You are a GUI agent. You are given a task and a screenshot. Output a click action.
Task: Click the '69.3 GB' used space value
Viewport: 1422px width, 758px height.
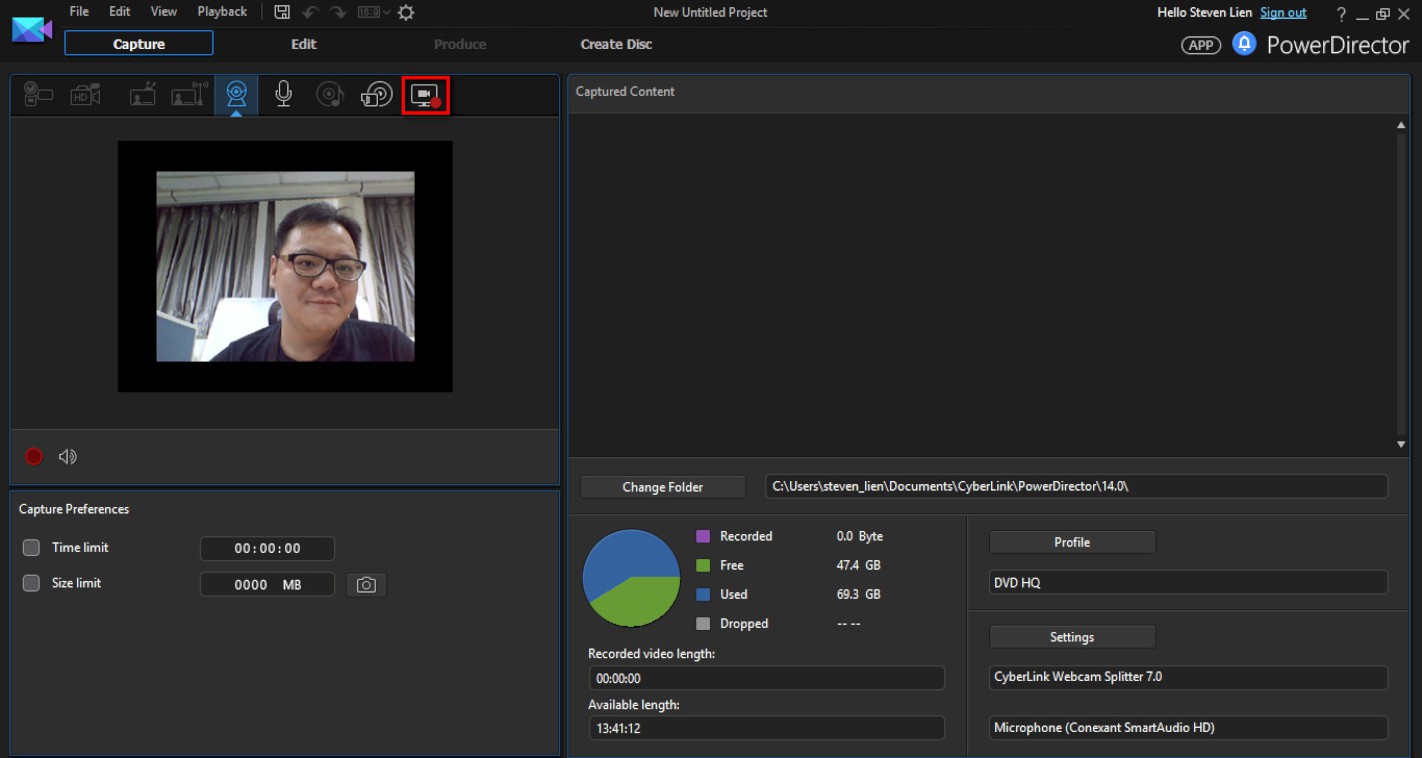click(x=859, y=594)
